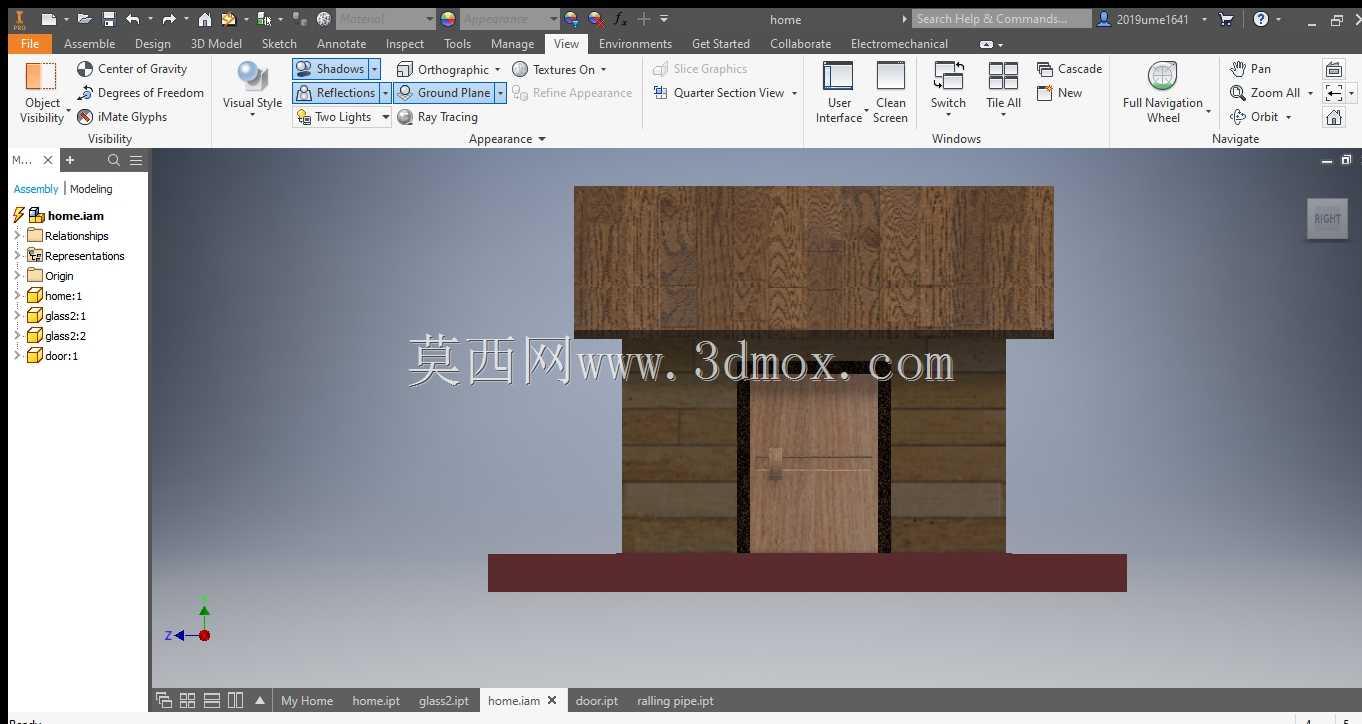Open the Textures On dropdown

pyautogui.click(x=603, y=69)
